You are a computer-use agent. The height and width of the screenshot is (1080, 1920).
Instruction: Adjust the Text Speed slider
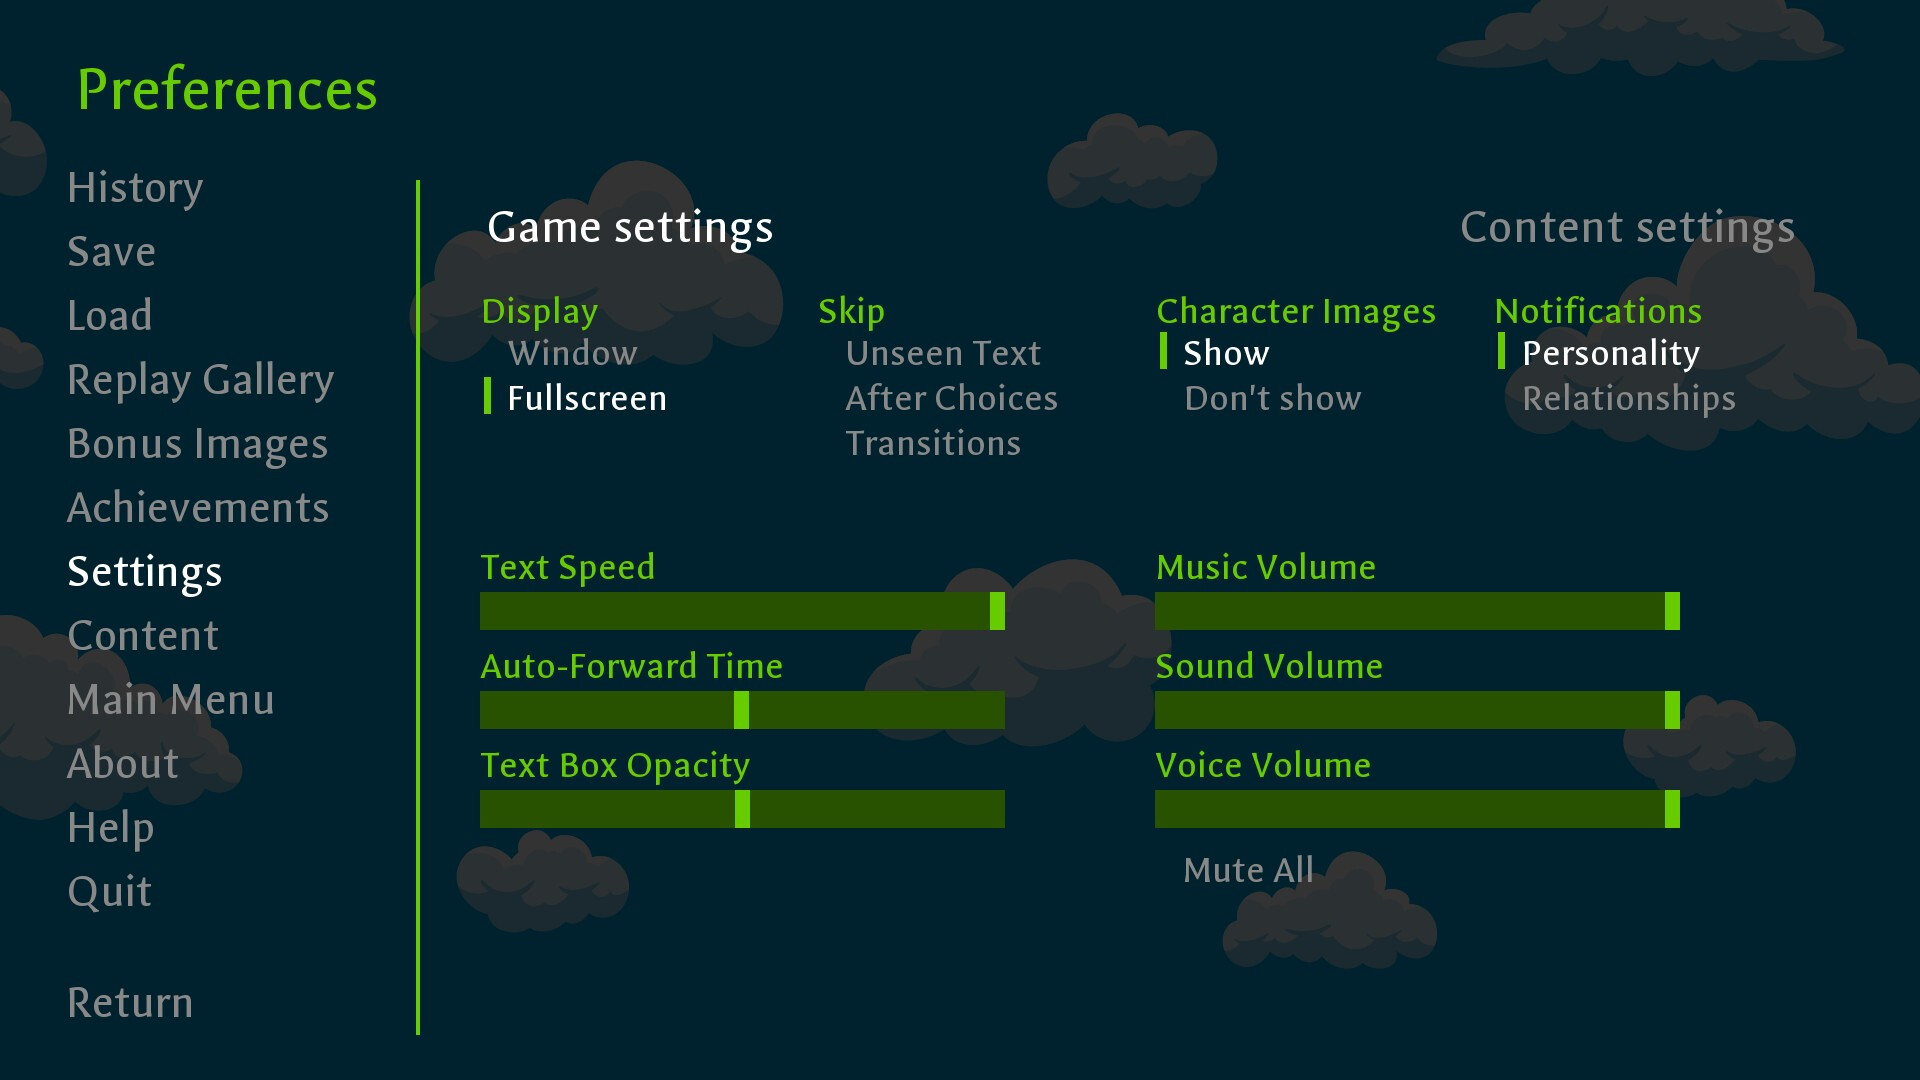(x=997, y=609)
